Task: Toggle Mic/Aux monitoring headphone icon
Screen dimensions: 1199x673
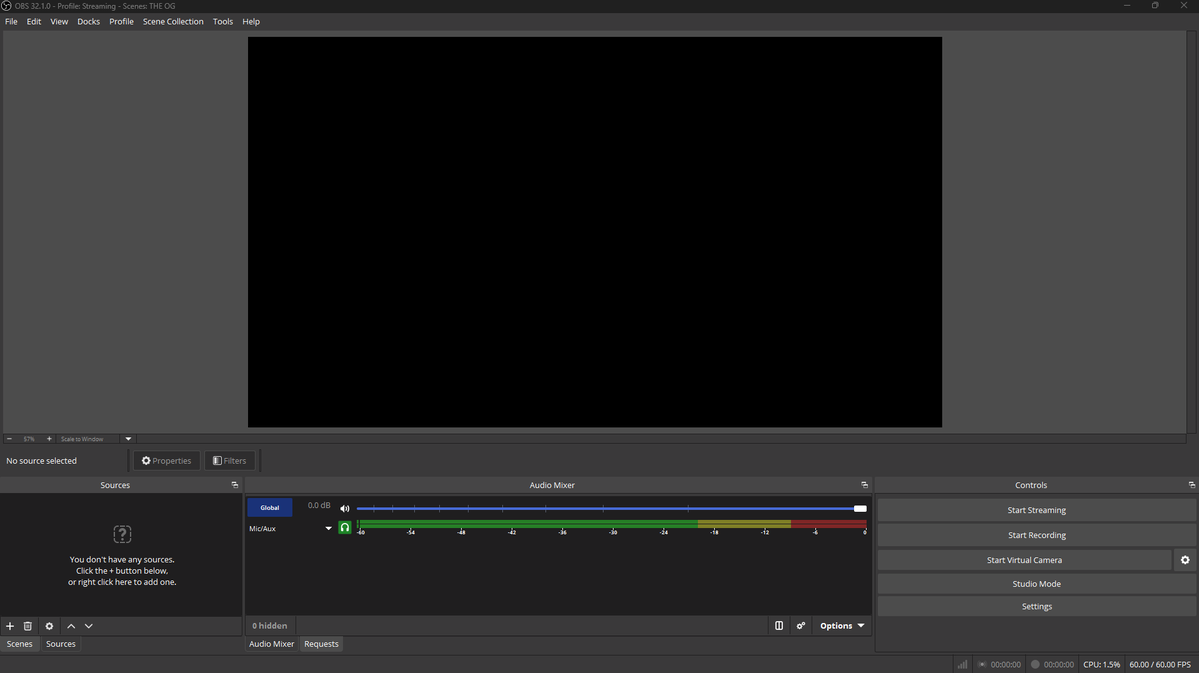Action: pos(345,528)
